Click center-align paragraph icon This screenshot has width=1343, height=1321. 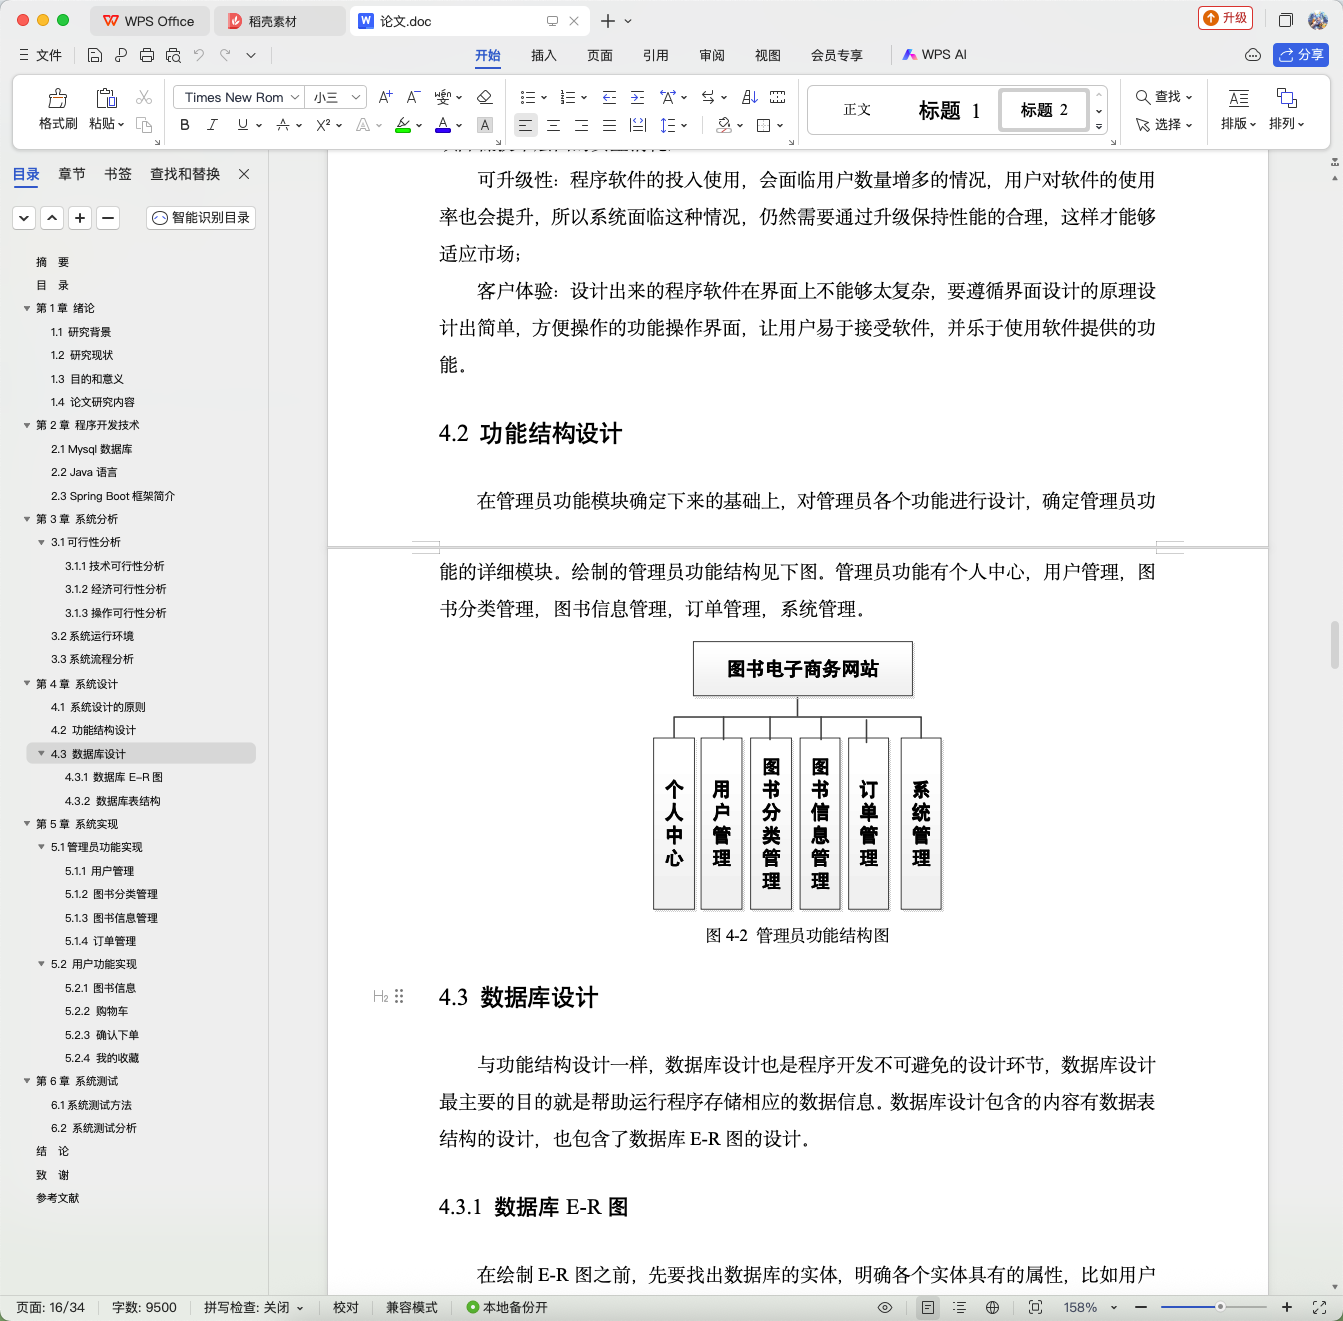tap(553, 125)
